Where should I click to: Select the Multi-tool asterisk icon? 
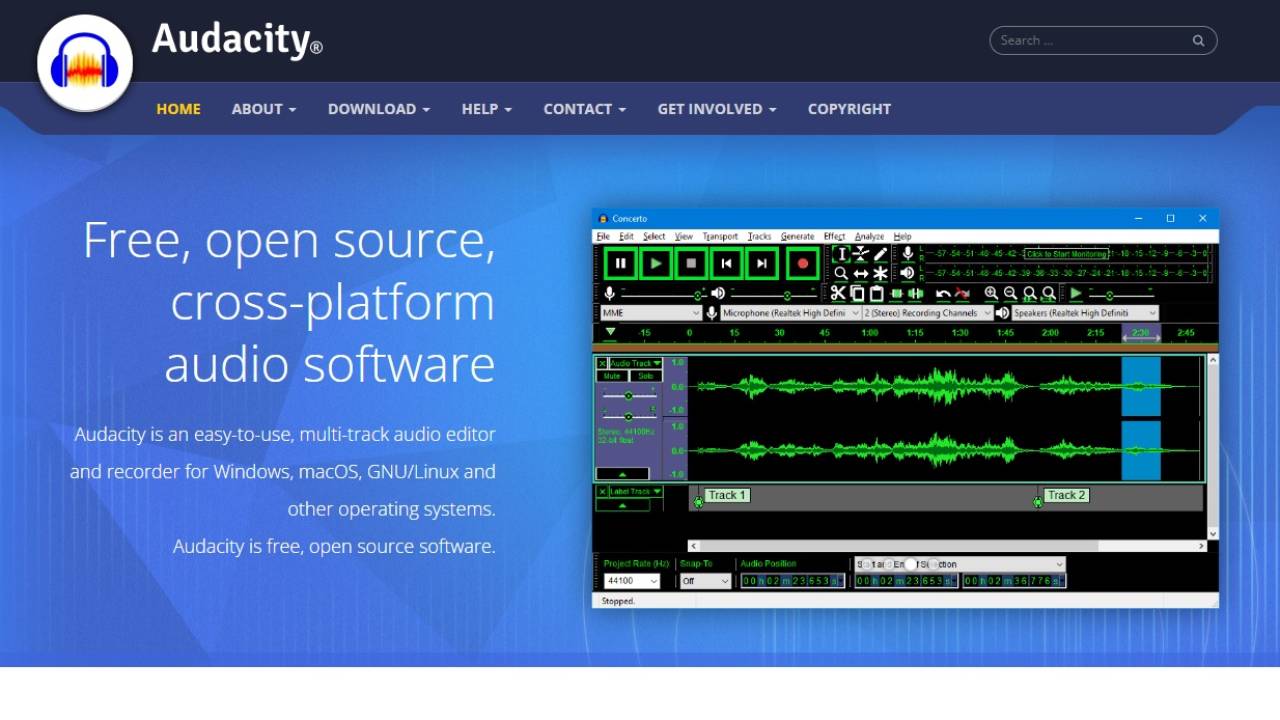880,273
